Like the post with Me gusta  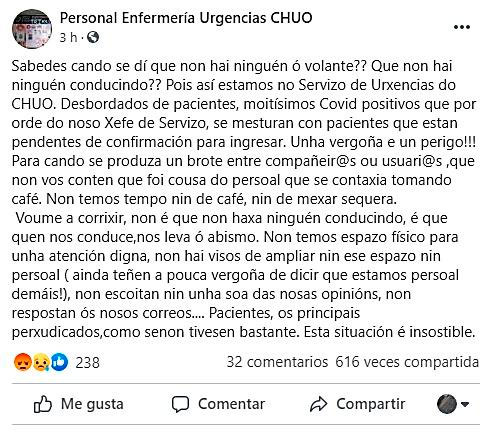(x=79, y=404)
